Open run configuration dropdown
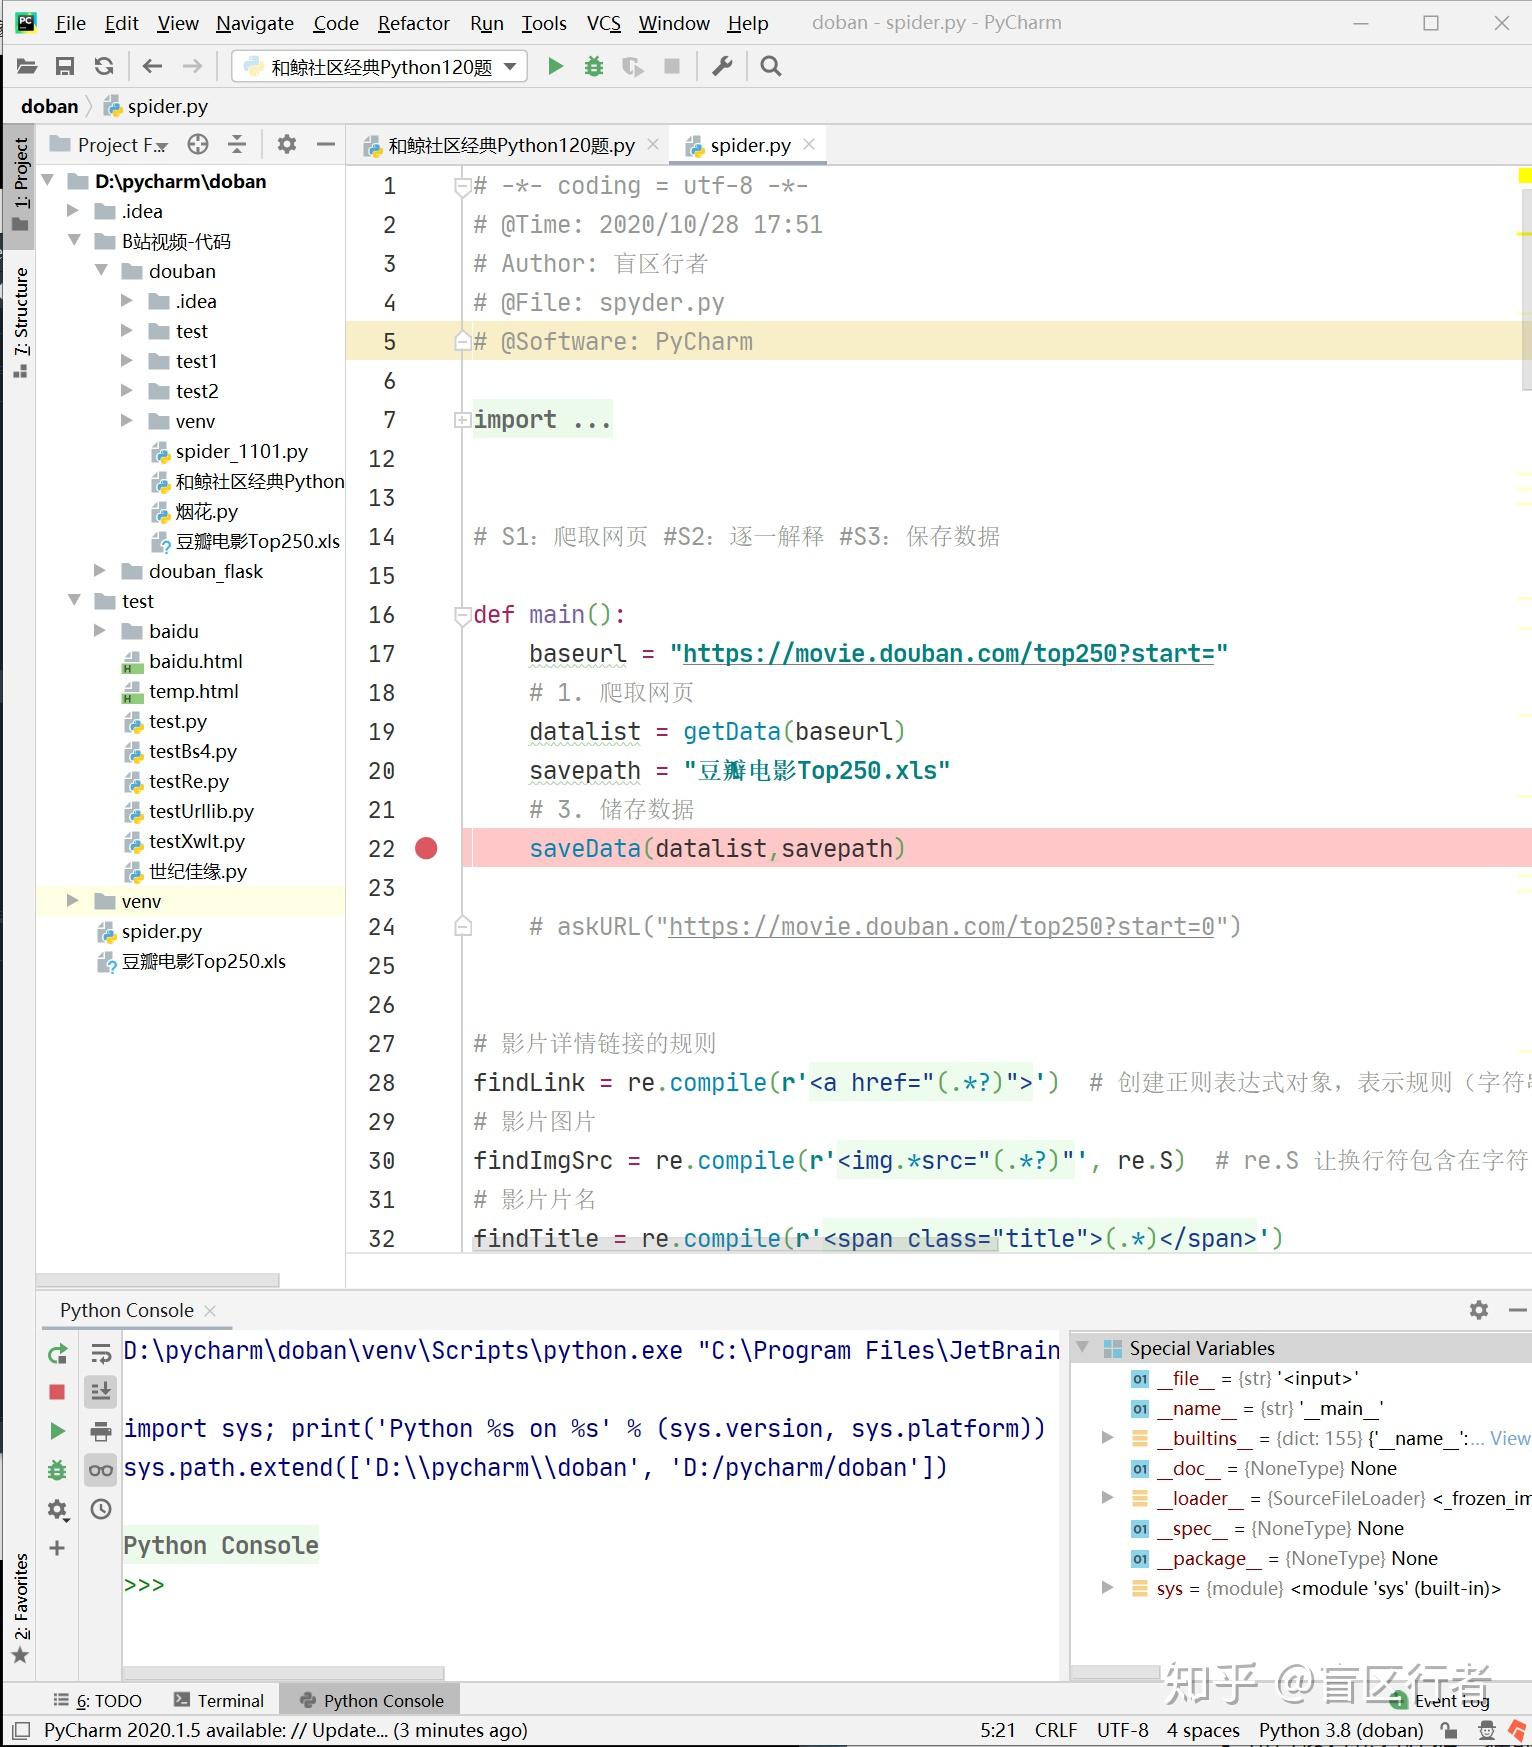 [380, 67]
